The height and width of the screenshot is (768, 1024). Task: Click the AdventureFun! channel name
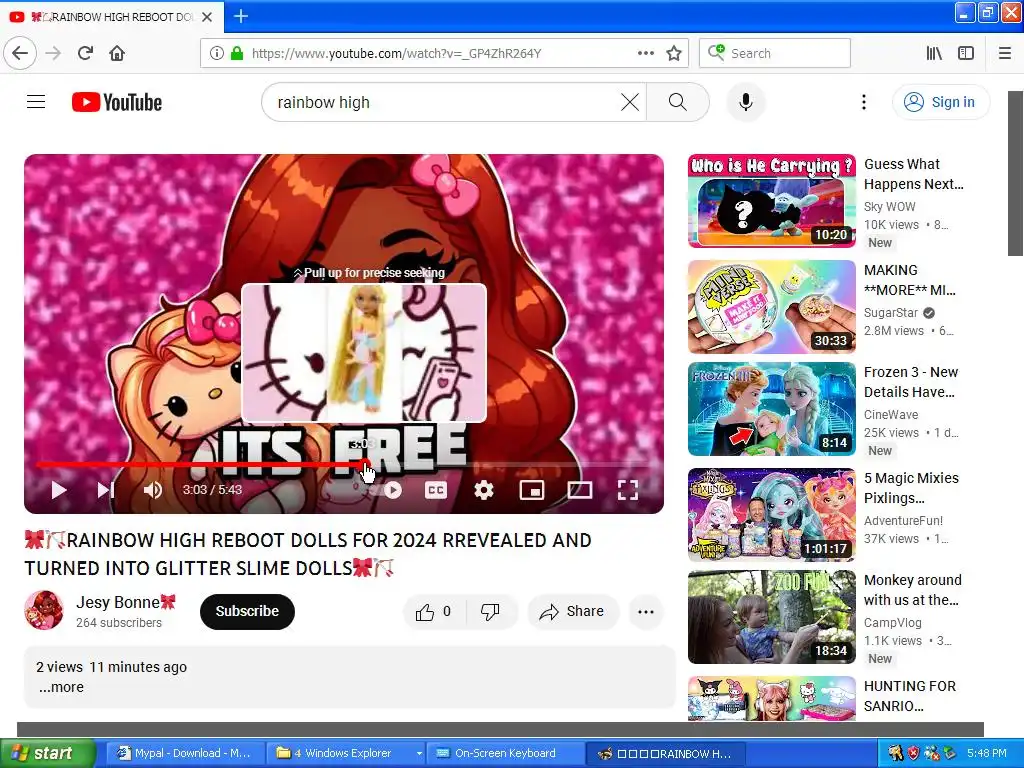(903, 520)
